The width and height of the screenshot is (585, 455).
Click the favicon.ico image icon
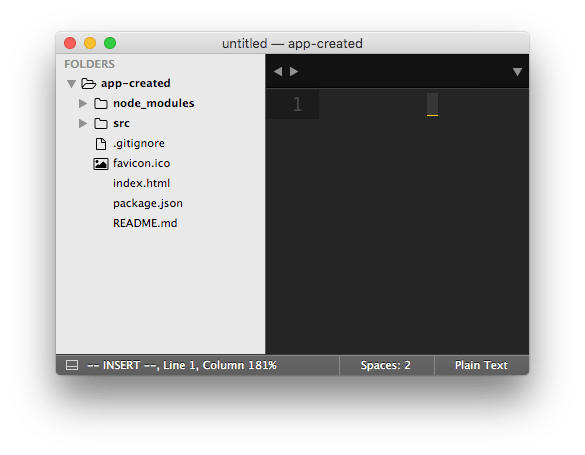click(x=101, y=164)
